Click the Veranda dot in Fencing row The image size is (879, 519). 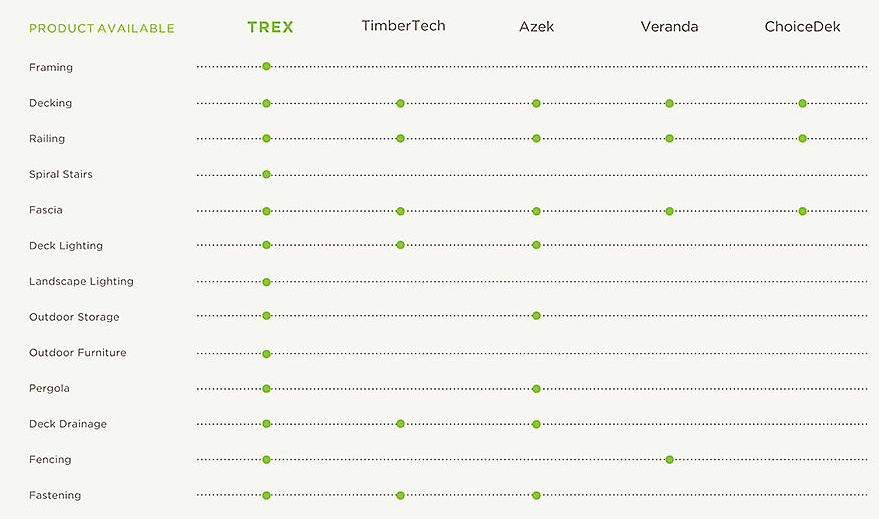click(669, 460)
